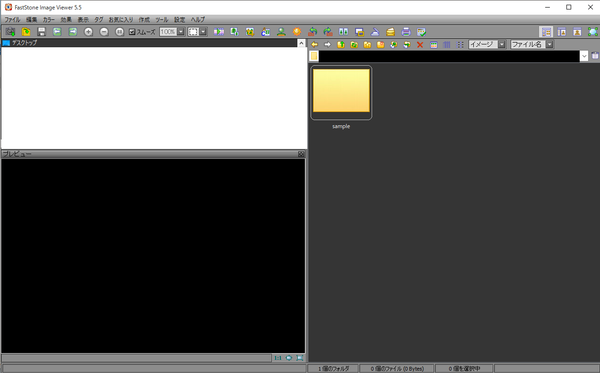Viewport: 600px width, 373px height.
Task: Select the windowed view layout icon
Action: pyautogui.click(x=562, y=32)
